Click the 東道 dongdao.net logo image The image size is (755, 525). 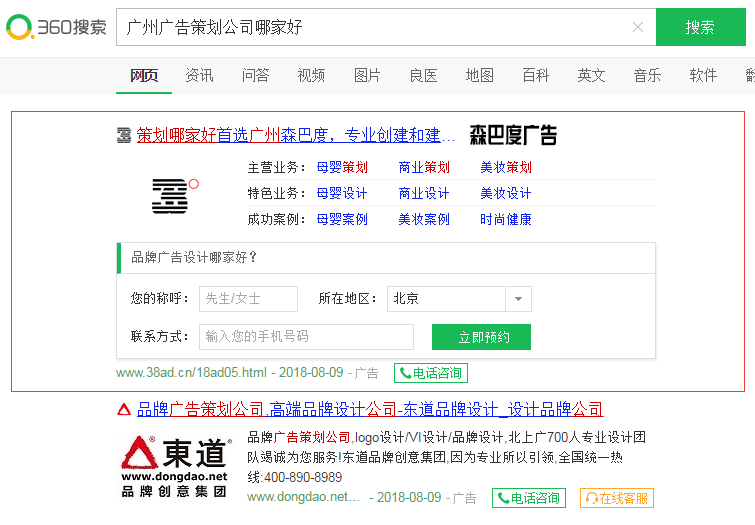click(175, 466)
